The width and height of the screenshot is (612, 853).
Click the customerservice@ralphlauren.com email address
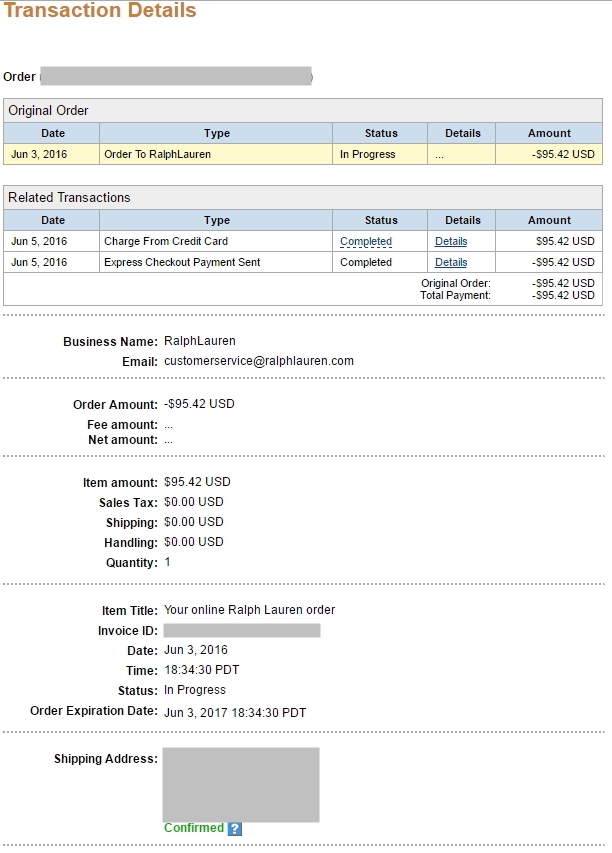(x=259, y=361)
